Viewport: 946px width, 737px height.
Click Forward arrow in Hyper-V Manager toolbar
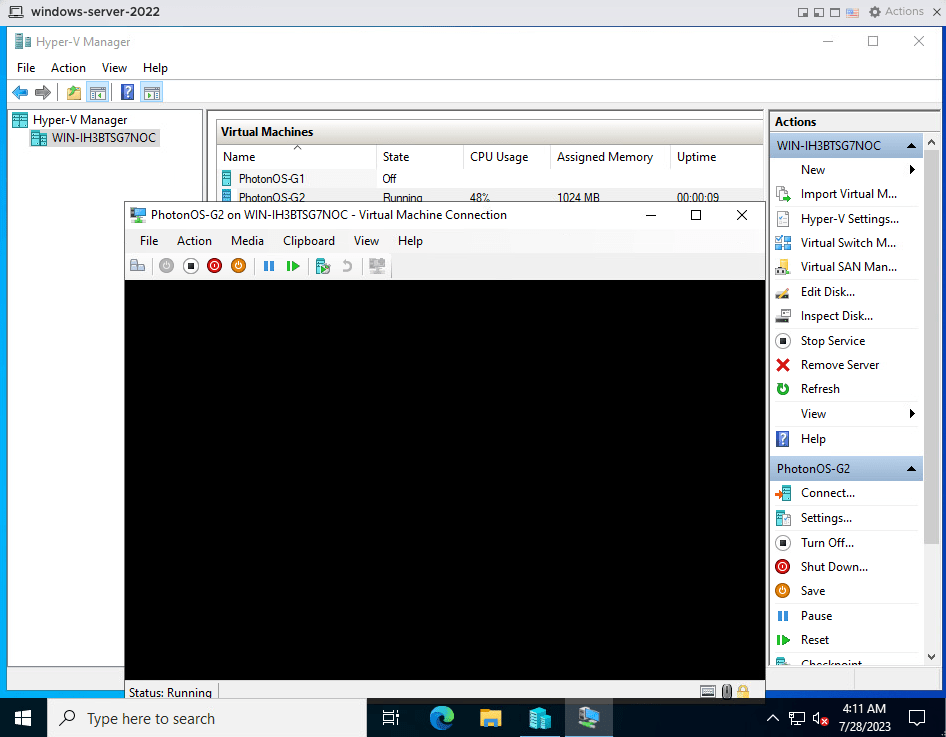pyautogui.click(x=43, y=92)
